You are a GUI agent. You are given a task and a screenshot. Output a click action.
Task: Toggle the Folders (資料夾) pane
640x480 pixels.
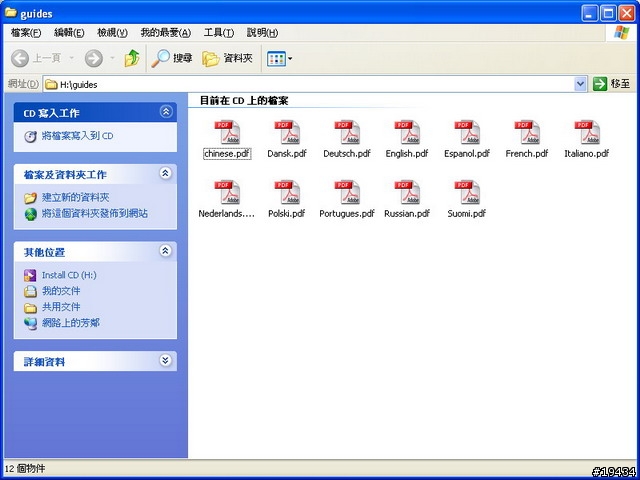click(x=227, y=58)
